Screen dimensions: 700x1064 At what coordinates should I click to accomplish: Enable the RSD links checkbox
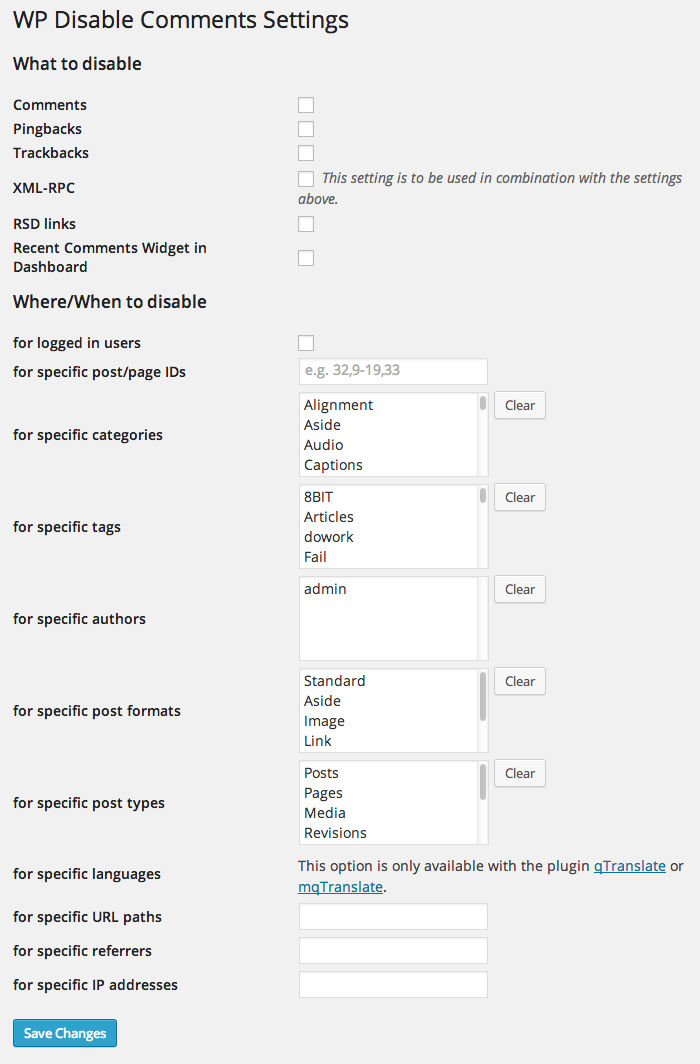click(306, 224)
